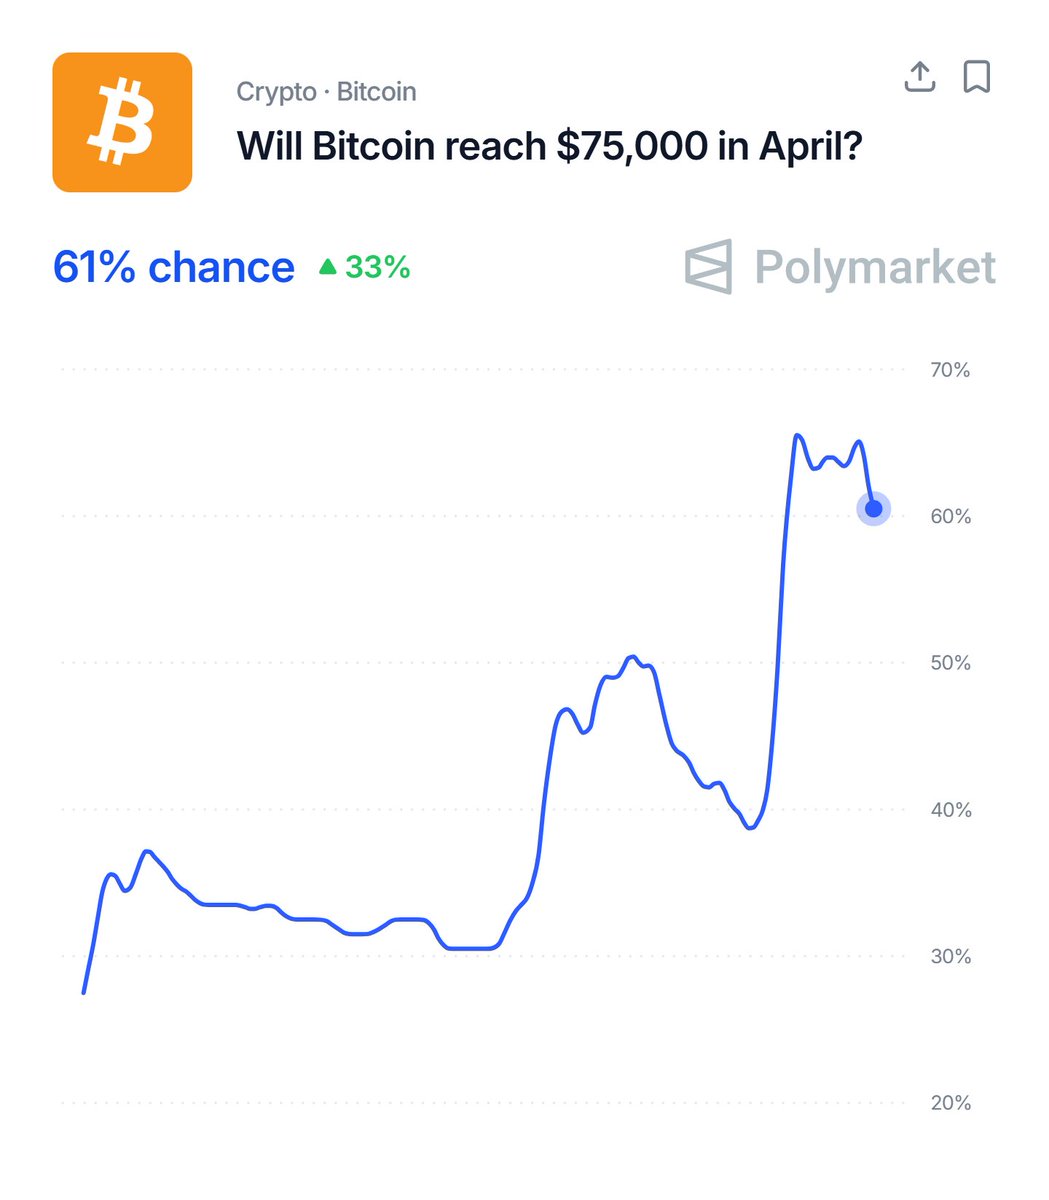Click the Polymarket logo icon
Image resolution: width=1049 pixels, height=1200 pixels.
pos(708,267)
